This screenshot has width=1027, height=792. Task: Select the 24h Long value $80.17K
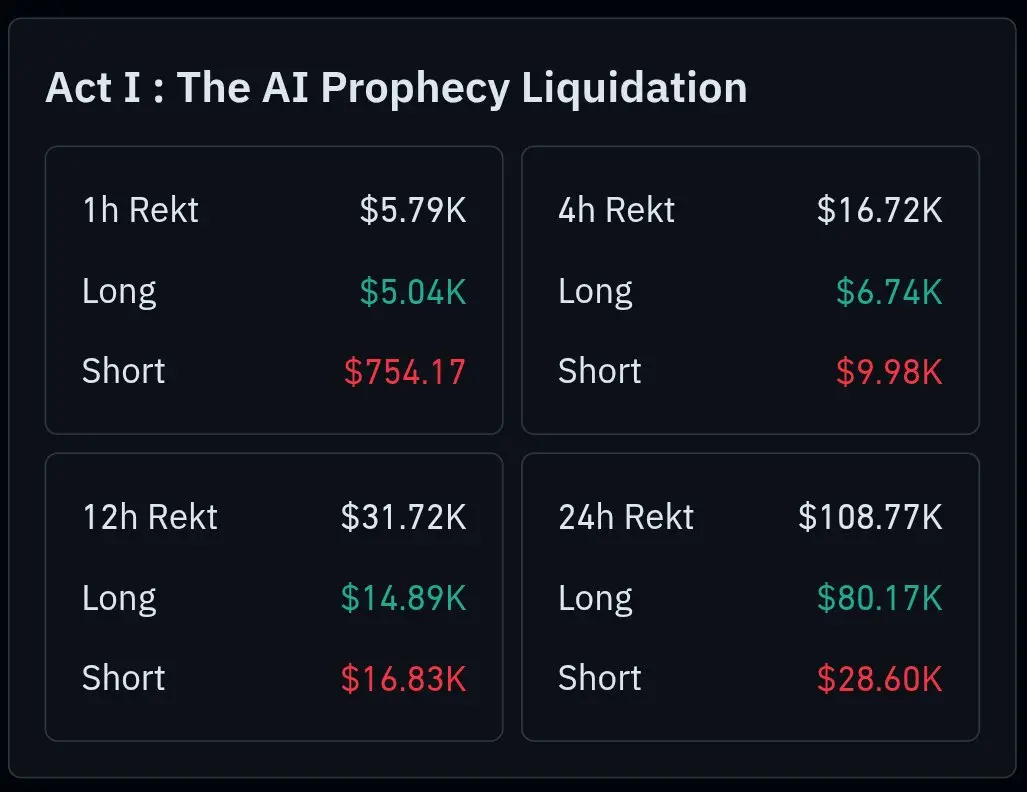pos(880,598)
